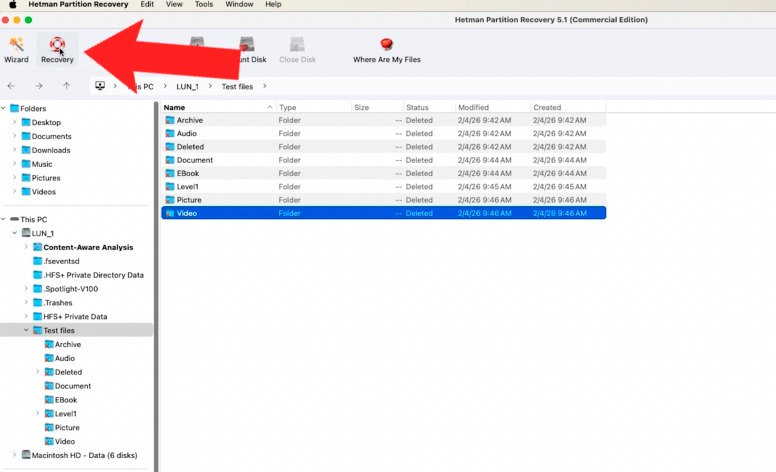Select Picture under Test files tree
Viewport: 776px width, 472px height.
tap(62, 427)
